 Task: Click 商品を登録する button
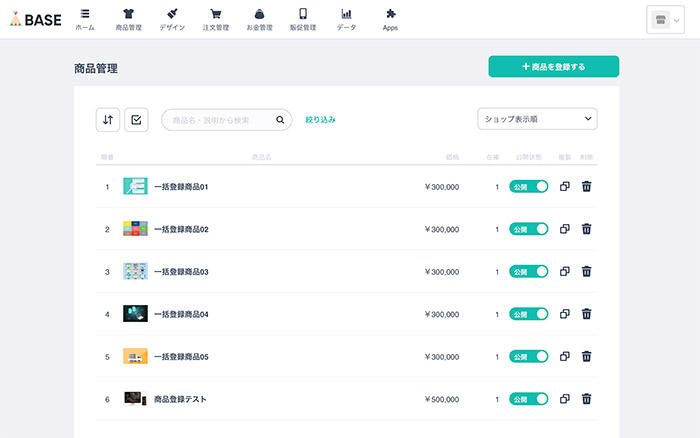(554, 67)
